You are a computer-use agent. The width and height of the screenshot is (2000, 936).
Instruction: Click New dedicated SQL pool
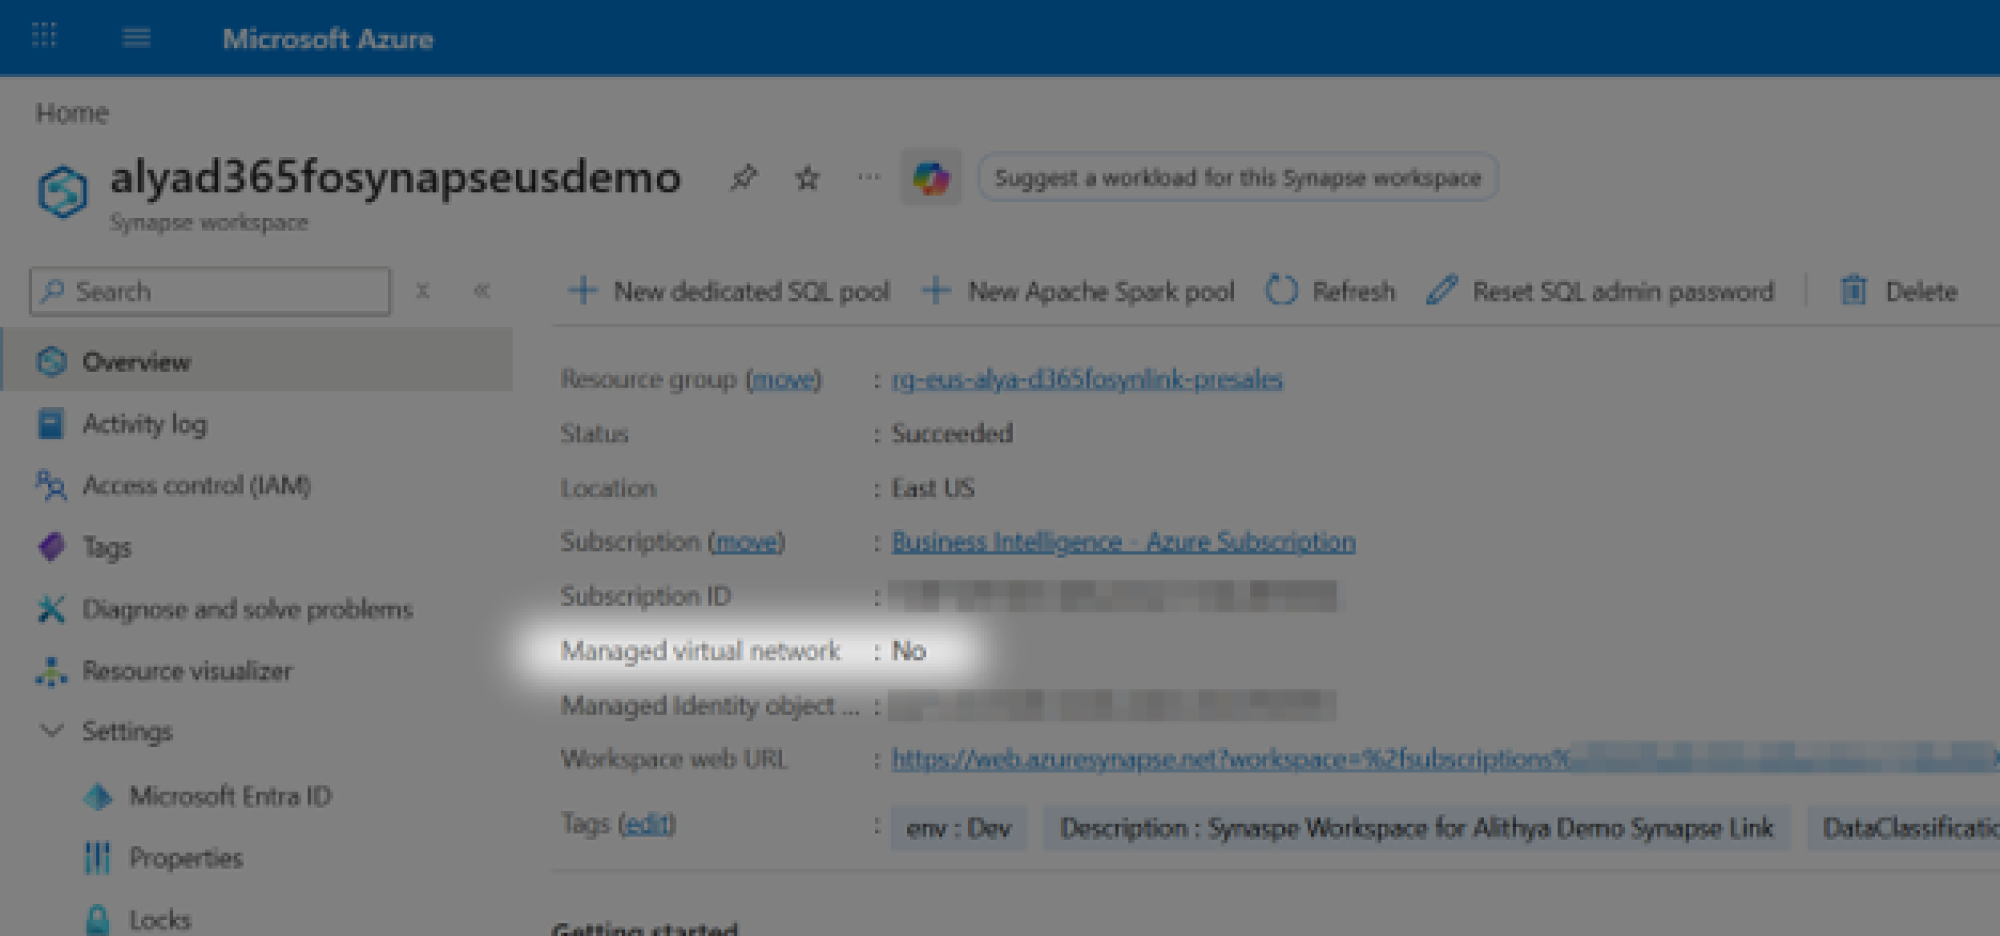tap(729, 291)
